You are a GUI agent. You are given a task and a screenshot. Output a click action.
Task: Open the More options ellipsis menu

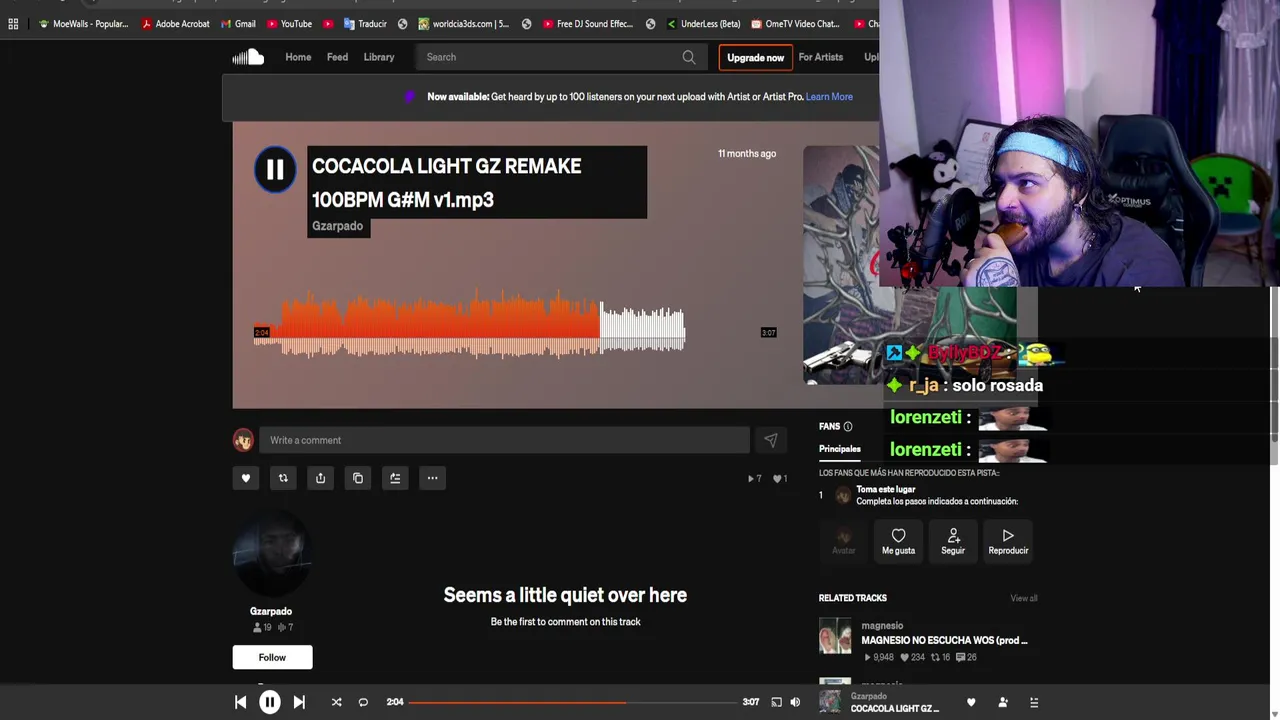click(x=432, y=478)
